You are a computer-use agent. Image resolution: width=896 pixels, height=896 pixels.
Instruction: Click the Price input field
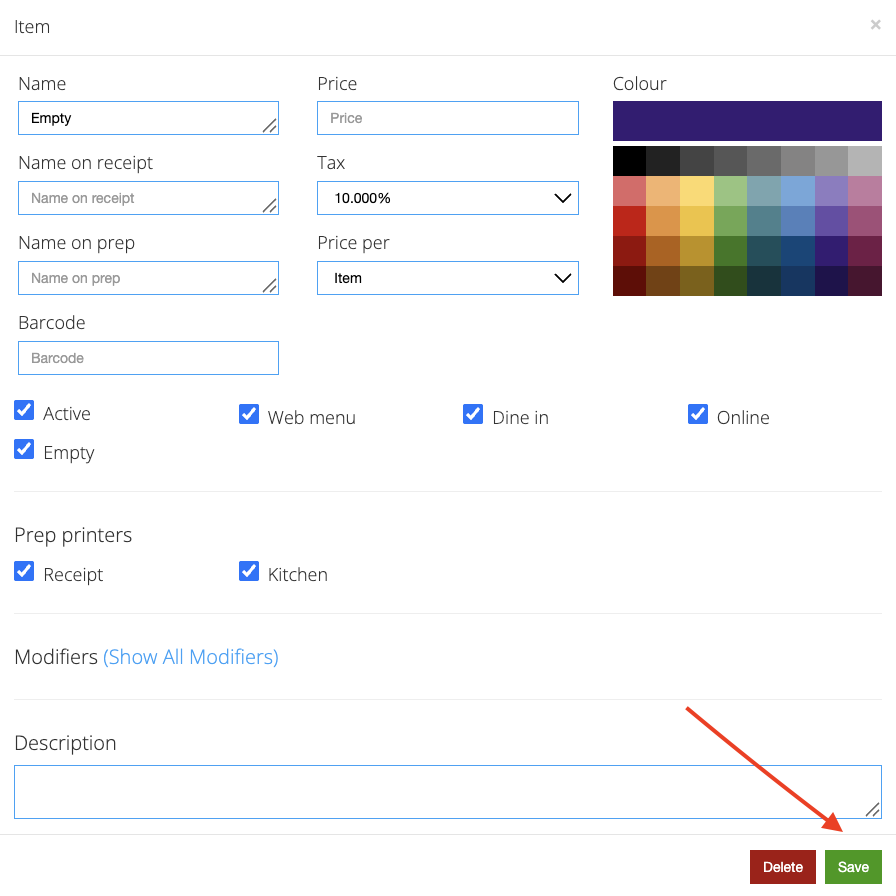(x=447, y=118)
